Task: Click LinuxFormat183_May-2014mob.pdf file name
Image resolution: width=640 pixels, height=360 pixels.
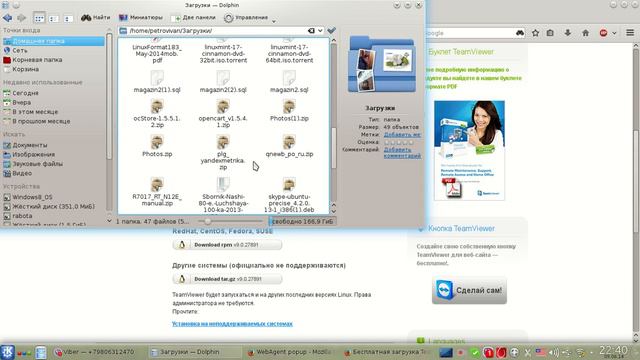Action: pyautogui.click(x=157, y=53)
